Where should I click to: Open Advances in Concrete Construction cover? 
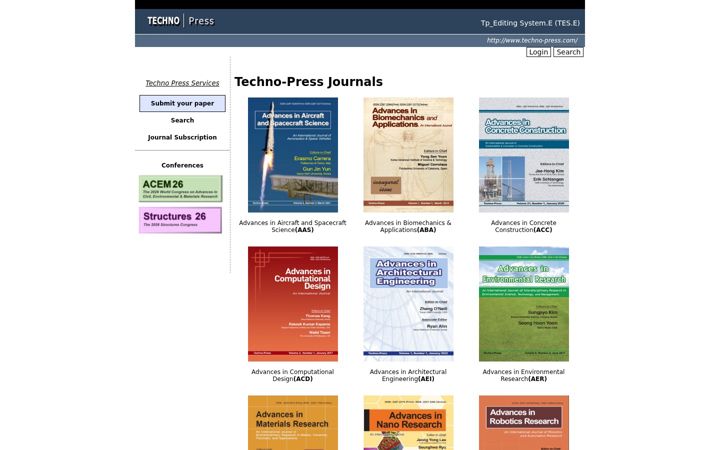524,155
